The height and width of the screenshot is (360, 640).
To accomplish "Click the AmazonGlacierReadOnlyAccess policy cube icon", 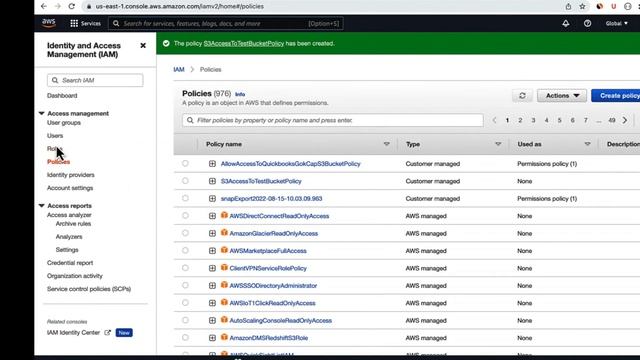I will point(224,233).
